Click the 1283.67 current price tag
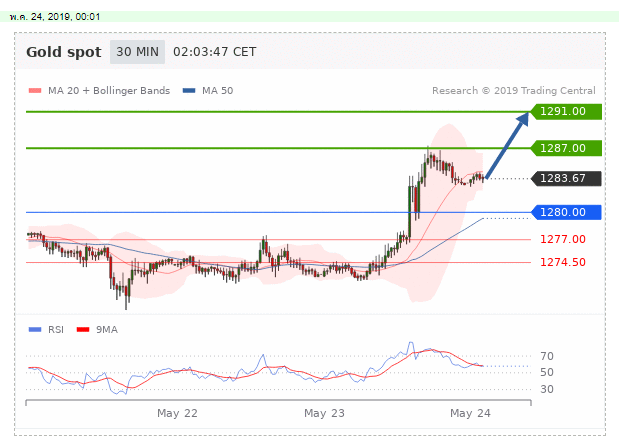The image size is (619, 447). click(x=566, y=178)
